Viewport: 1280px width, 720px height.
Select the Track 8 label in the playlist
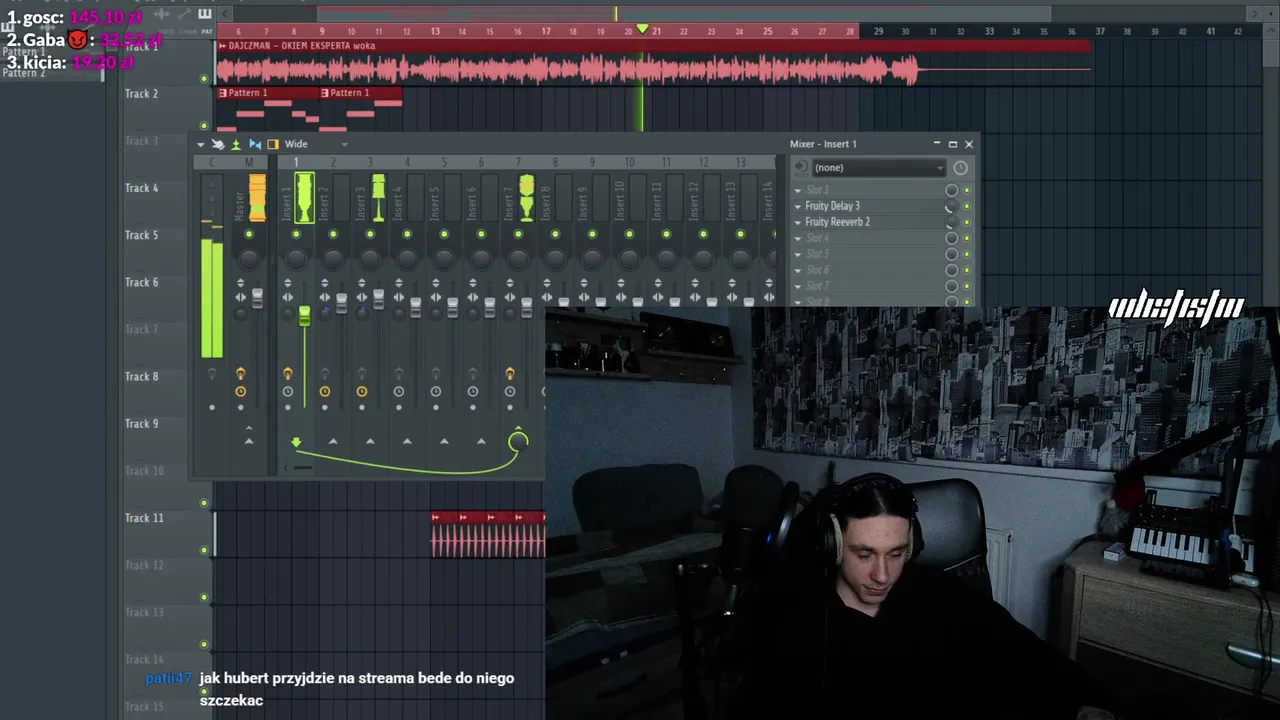pos(141,377)
